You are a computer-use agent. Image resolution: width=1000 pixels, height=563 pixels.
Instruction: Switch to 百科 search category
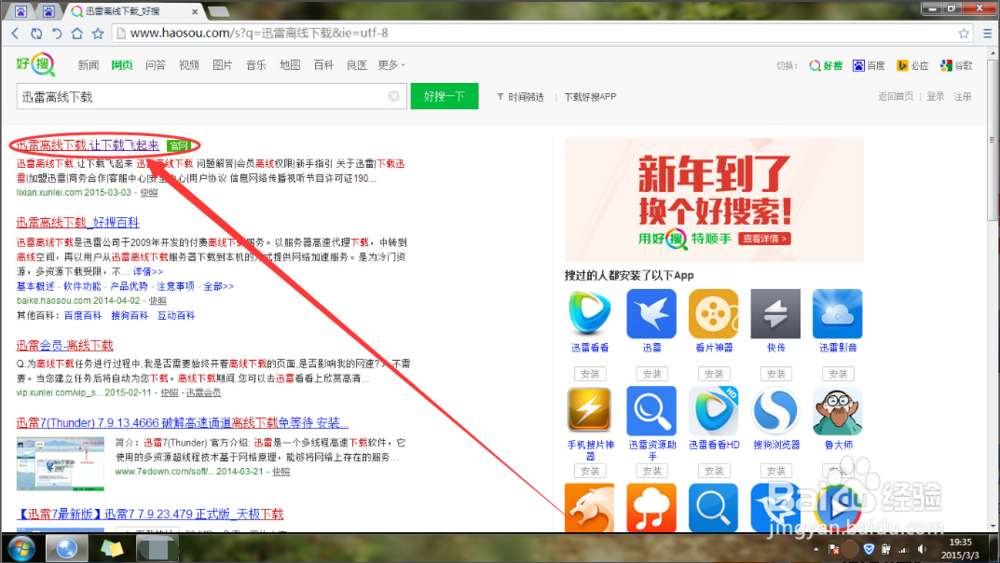tap(323, 65)
